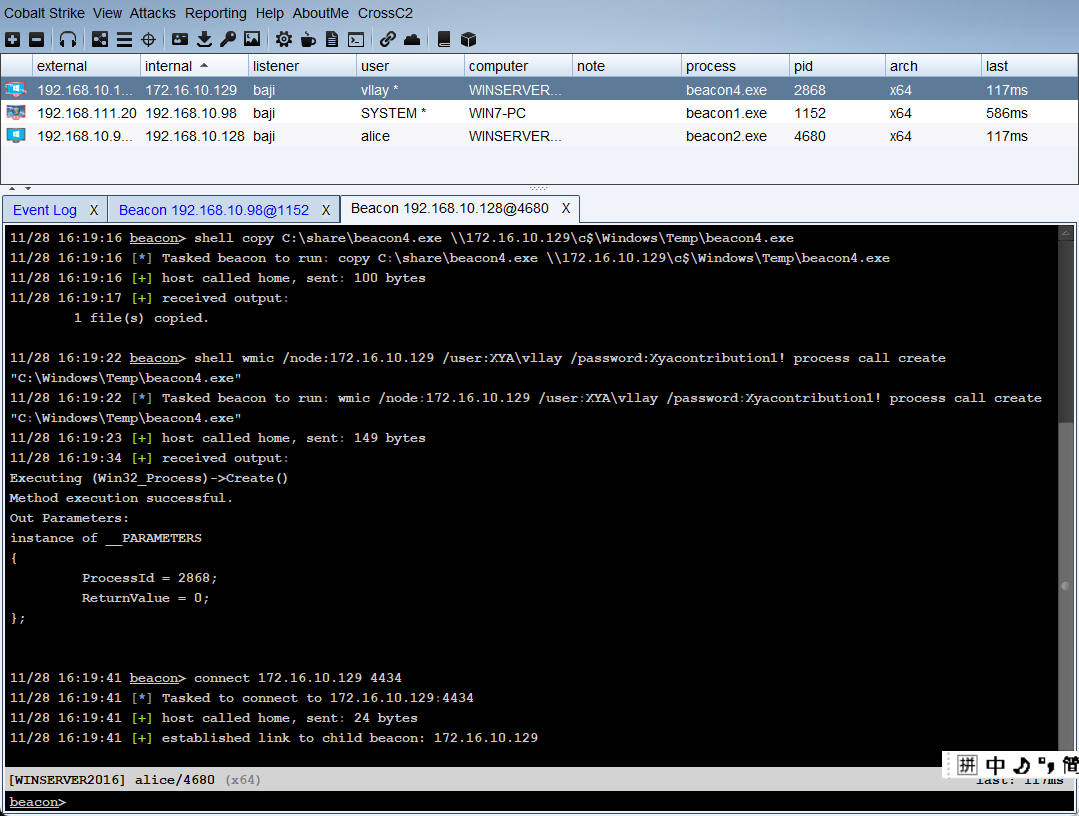Open Downloaded Files via the download icon
This screenshot has width=1079, height=816.
pos(204,39)
